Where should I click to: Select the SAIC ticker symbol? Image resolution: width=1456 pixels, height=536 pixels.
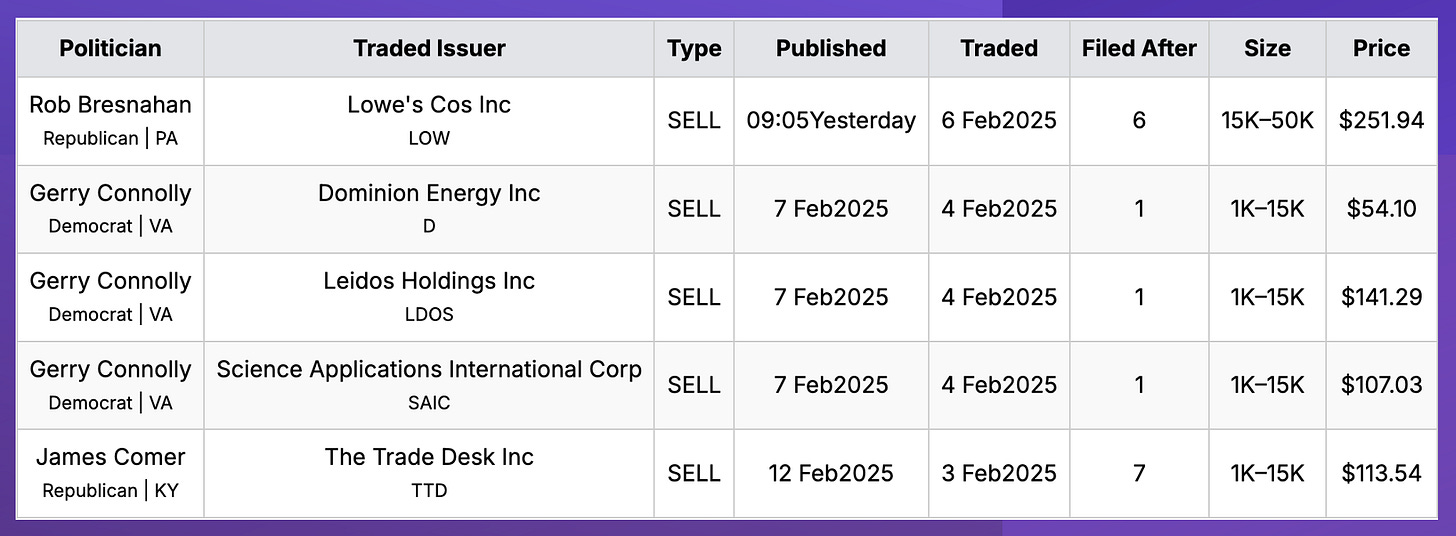pos(429,402)
